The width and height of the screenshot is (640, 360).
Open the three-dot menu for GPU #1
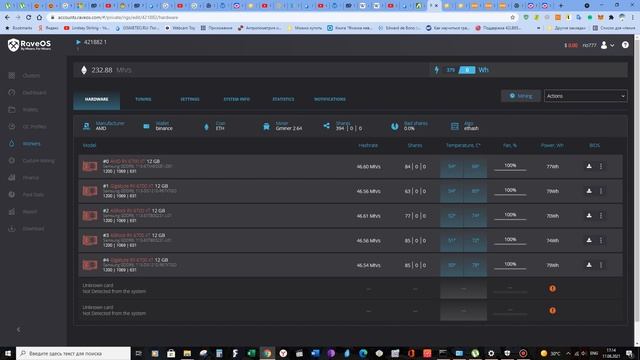point(601,191)
